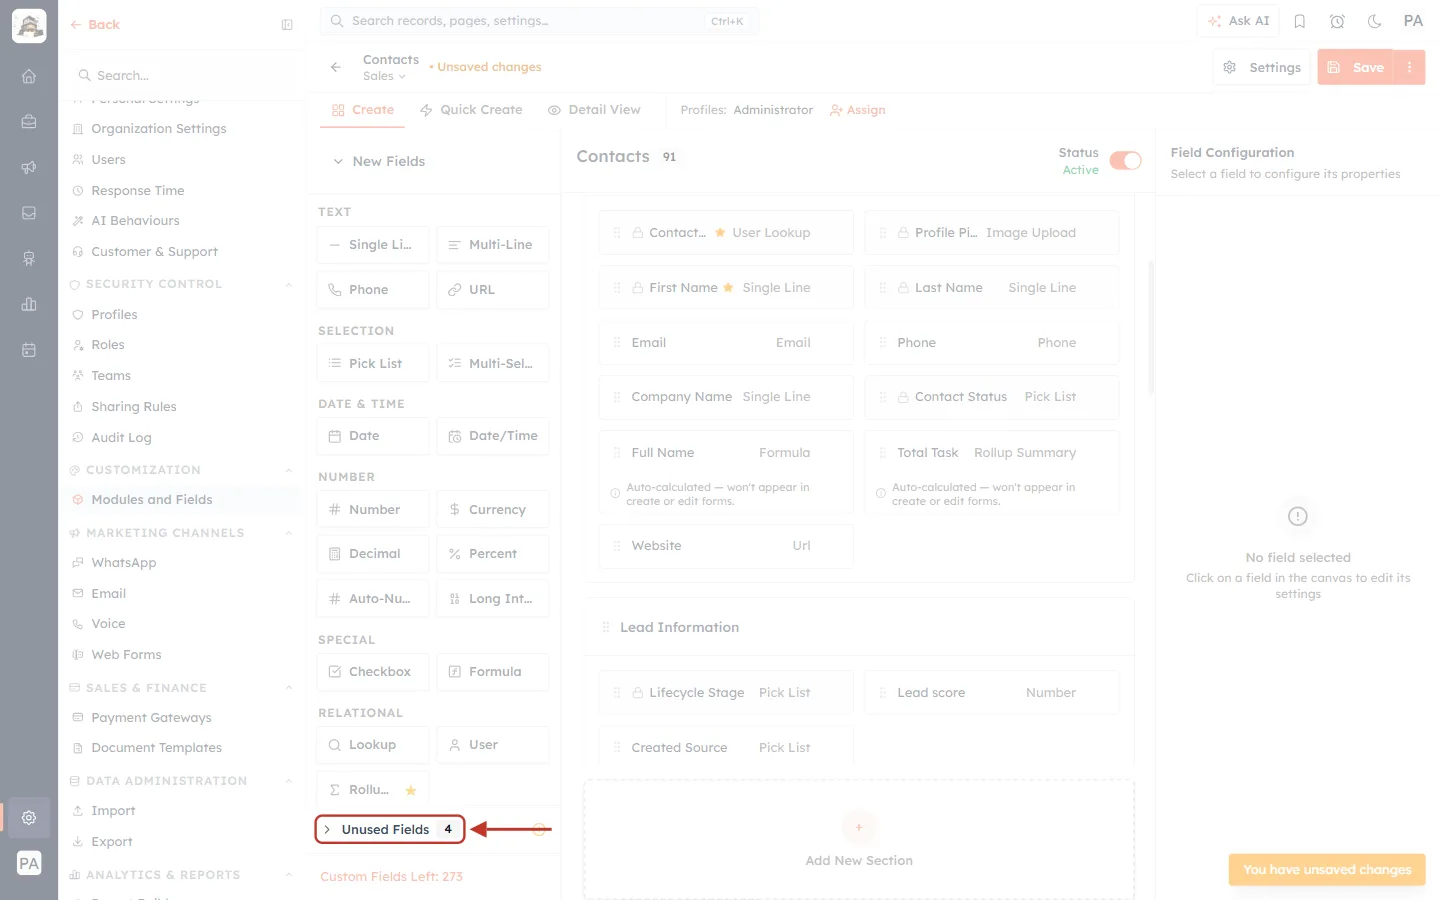Click the Save button
This screenshot has width=1440, height=900.
click(x=1356, y=67)
